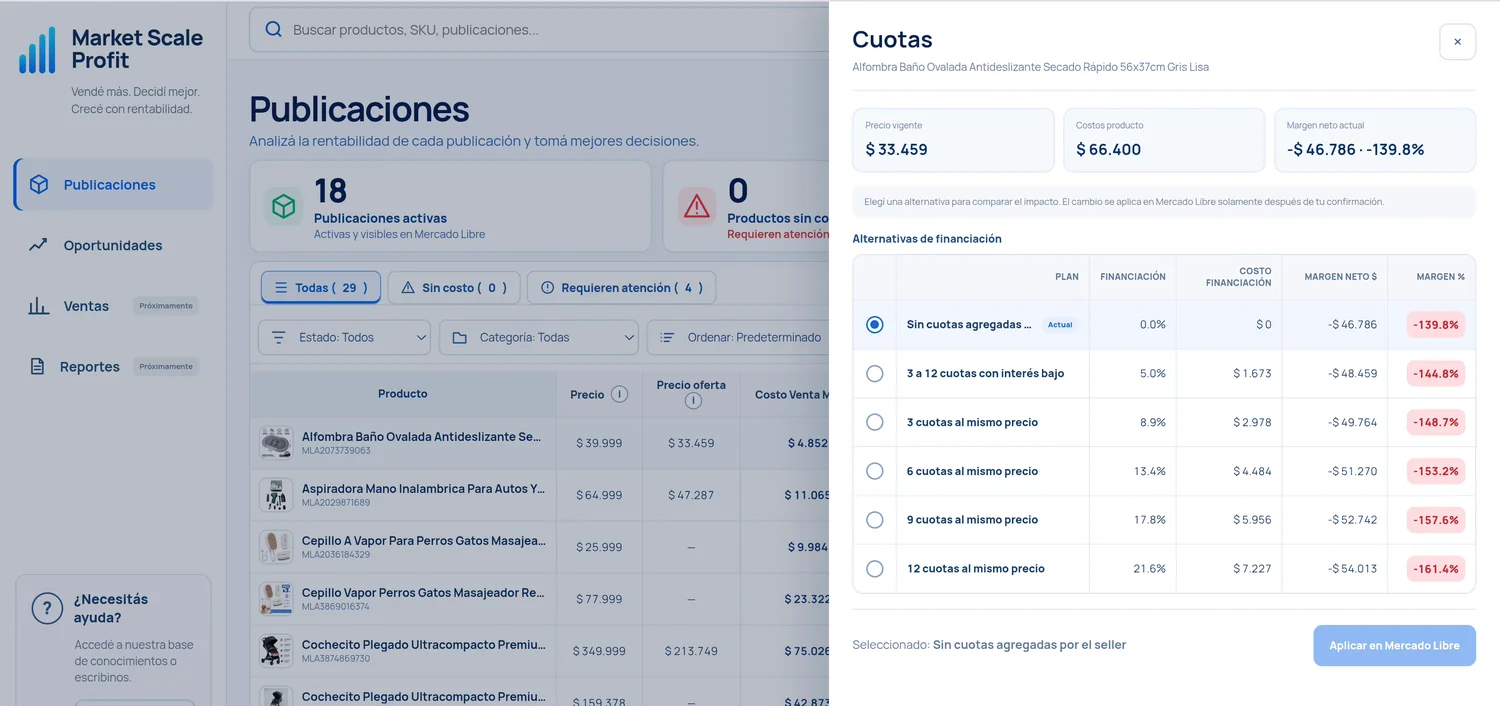Click the info icon under Precio oferta
The image size is (1500, 706).
[x=692, y=401]
